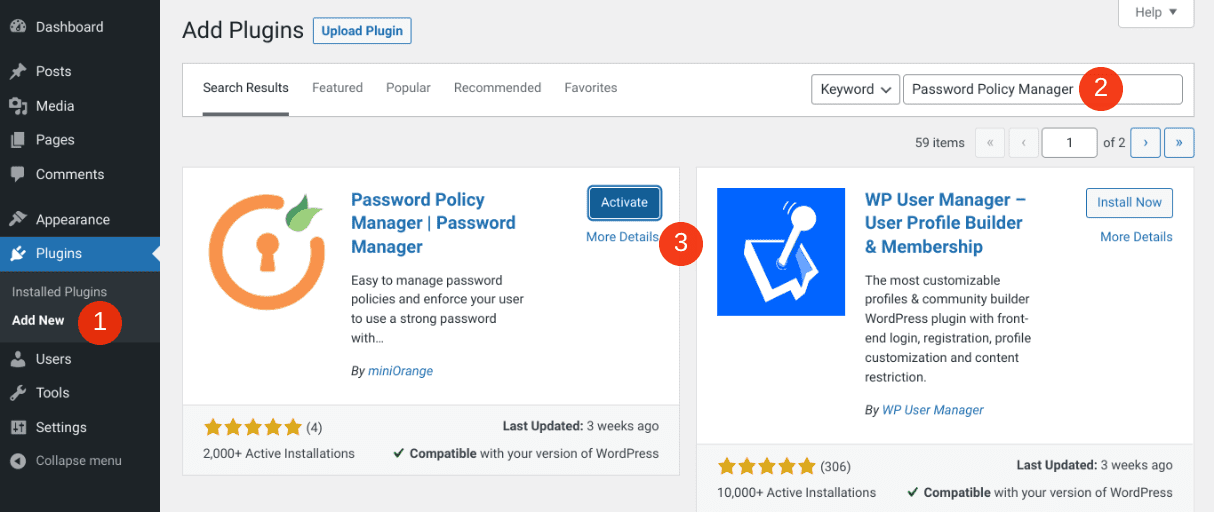The width and height of the screenshot is (1214, 512).
Task: Open the Dashboard menu icon
Action: tap(18, 27)
